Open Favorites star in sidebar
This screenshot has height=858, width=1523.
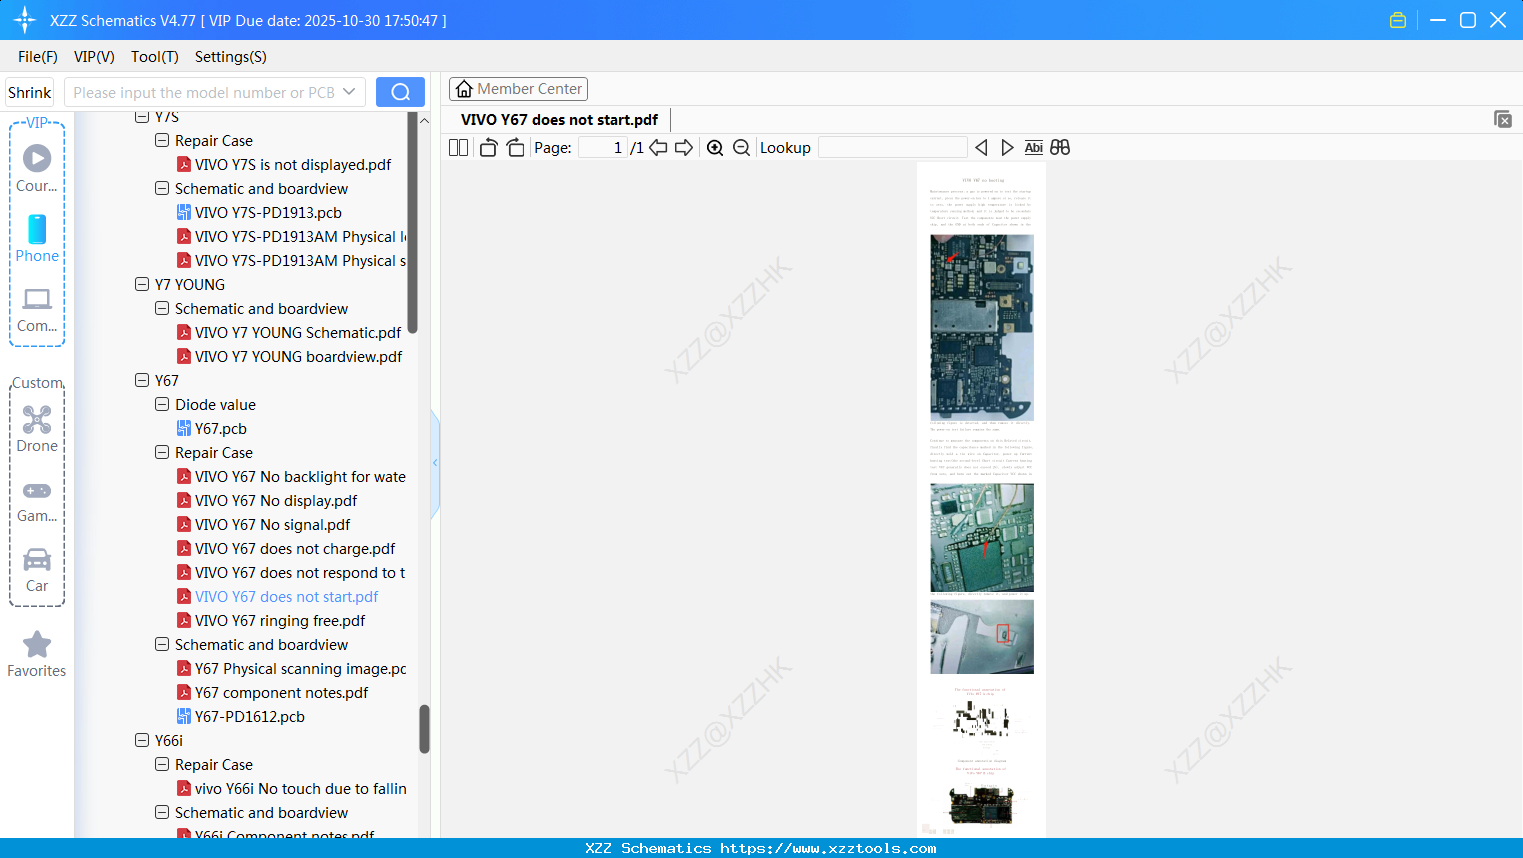[x=37, y=654]
